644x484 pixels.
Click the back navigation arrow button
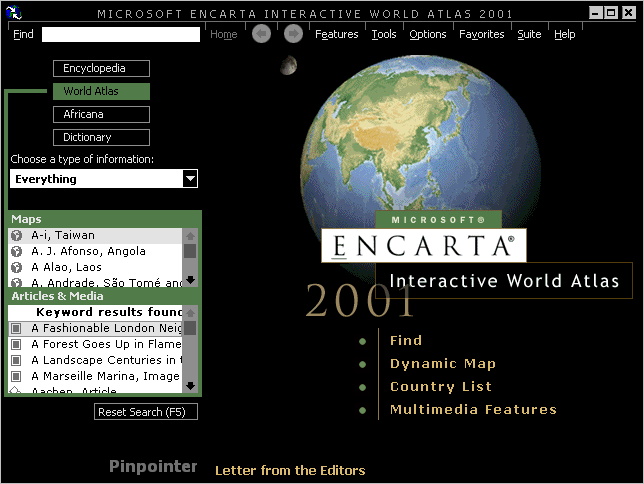pos(261,34)
